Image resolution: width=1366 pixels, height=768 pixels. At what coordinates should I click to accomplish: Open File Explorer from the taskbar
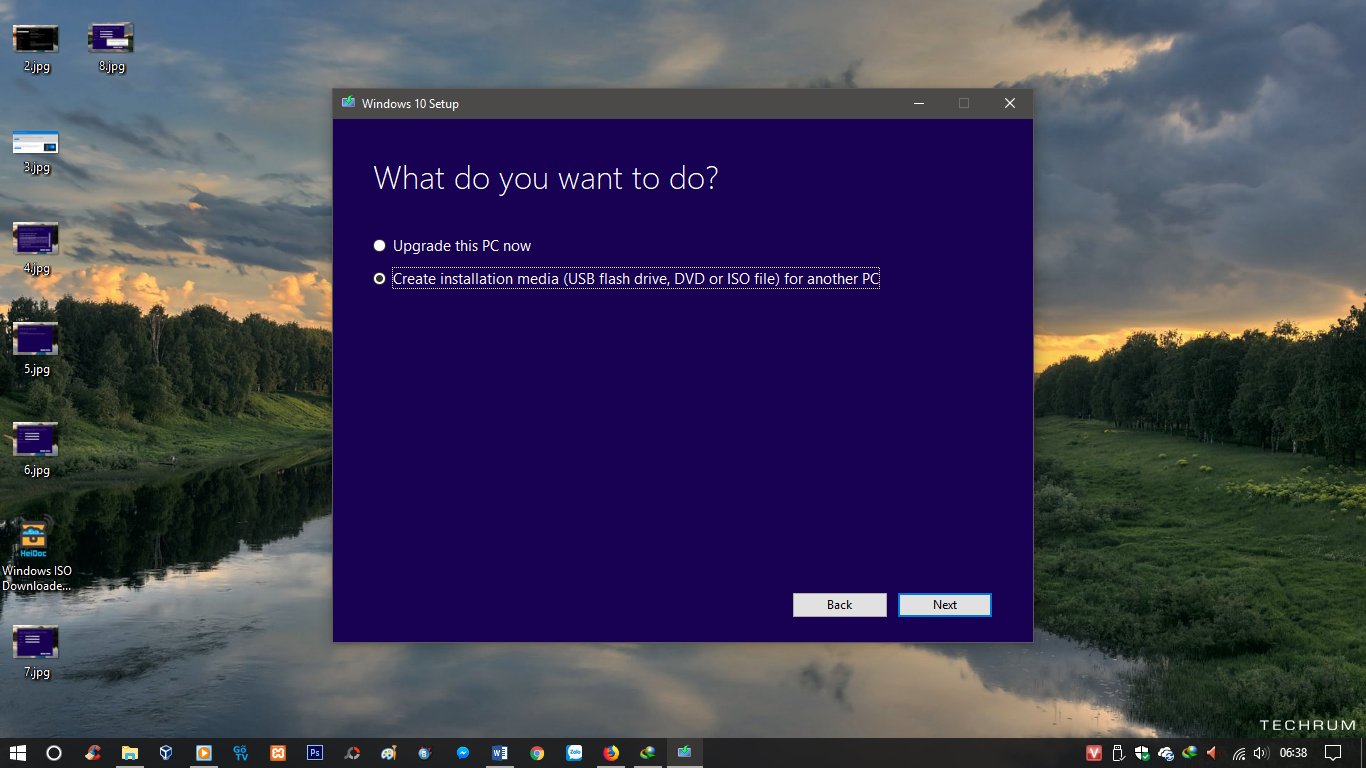[129, 753]
